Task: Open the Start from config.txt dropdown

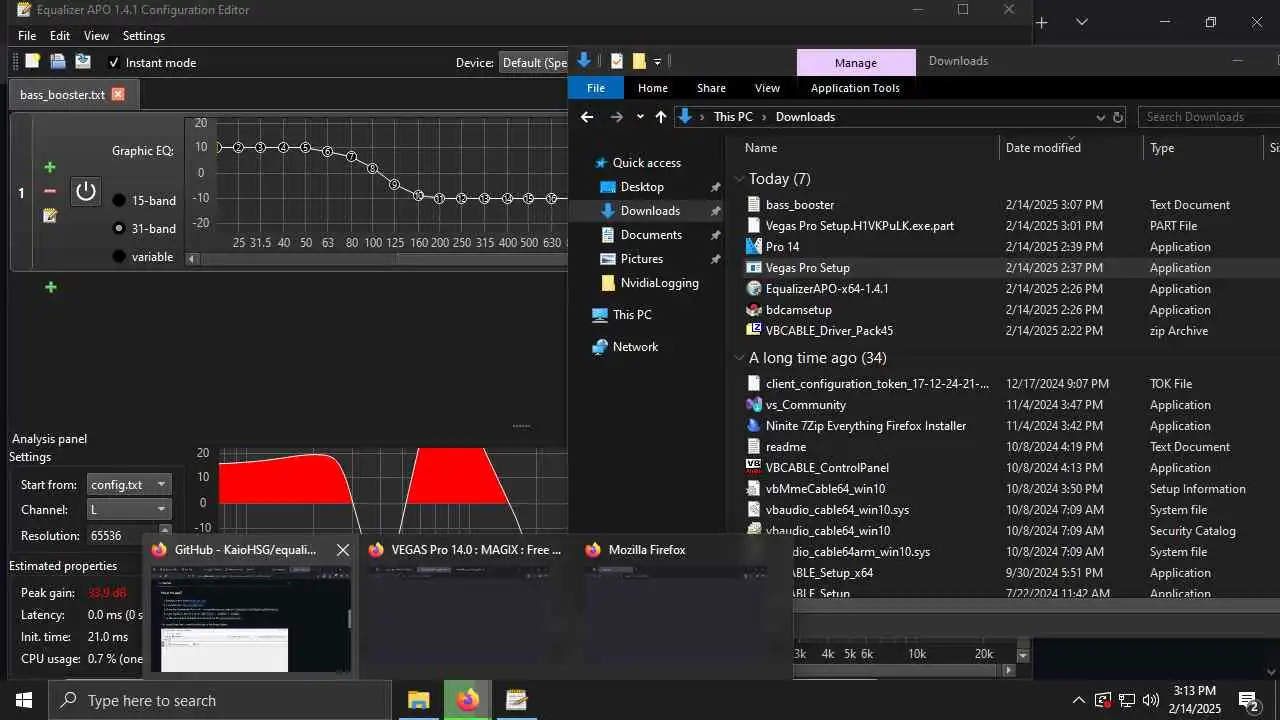Action: click(x=129, y=485)
